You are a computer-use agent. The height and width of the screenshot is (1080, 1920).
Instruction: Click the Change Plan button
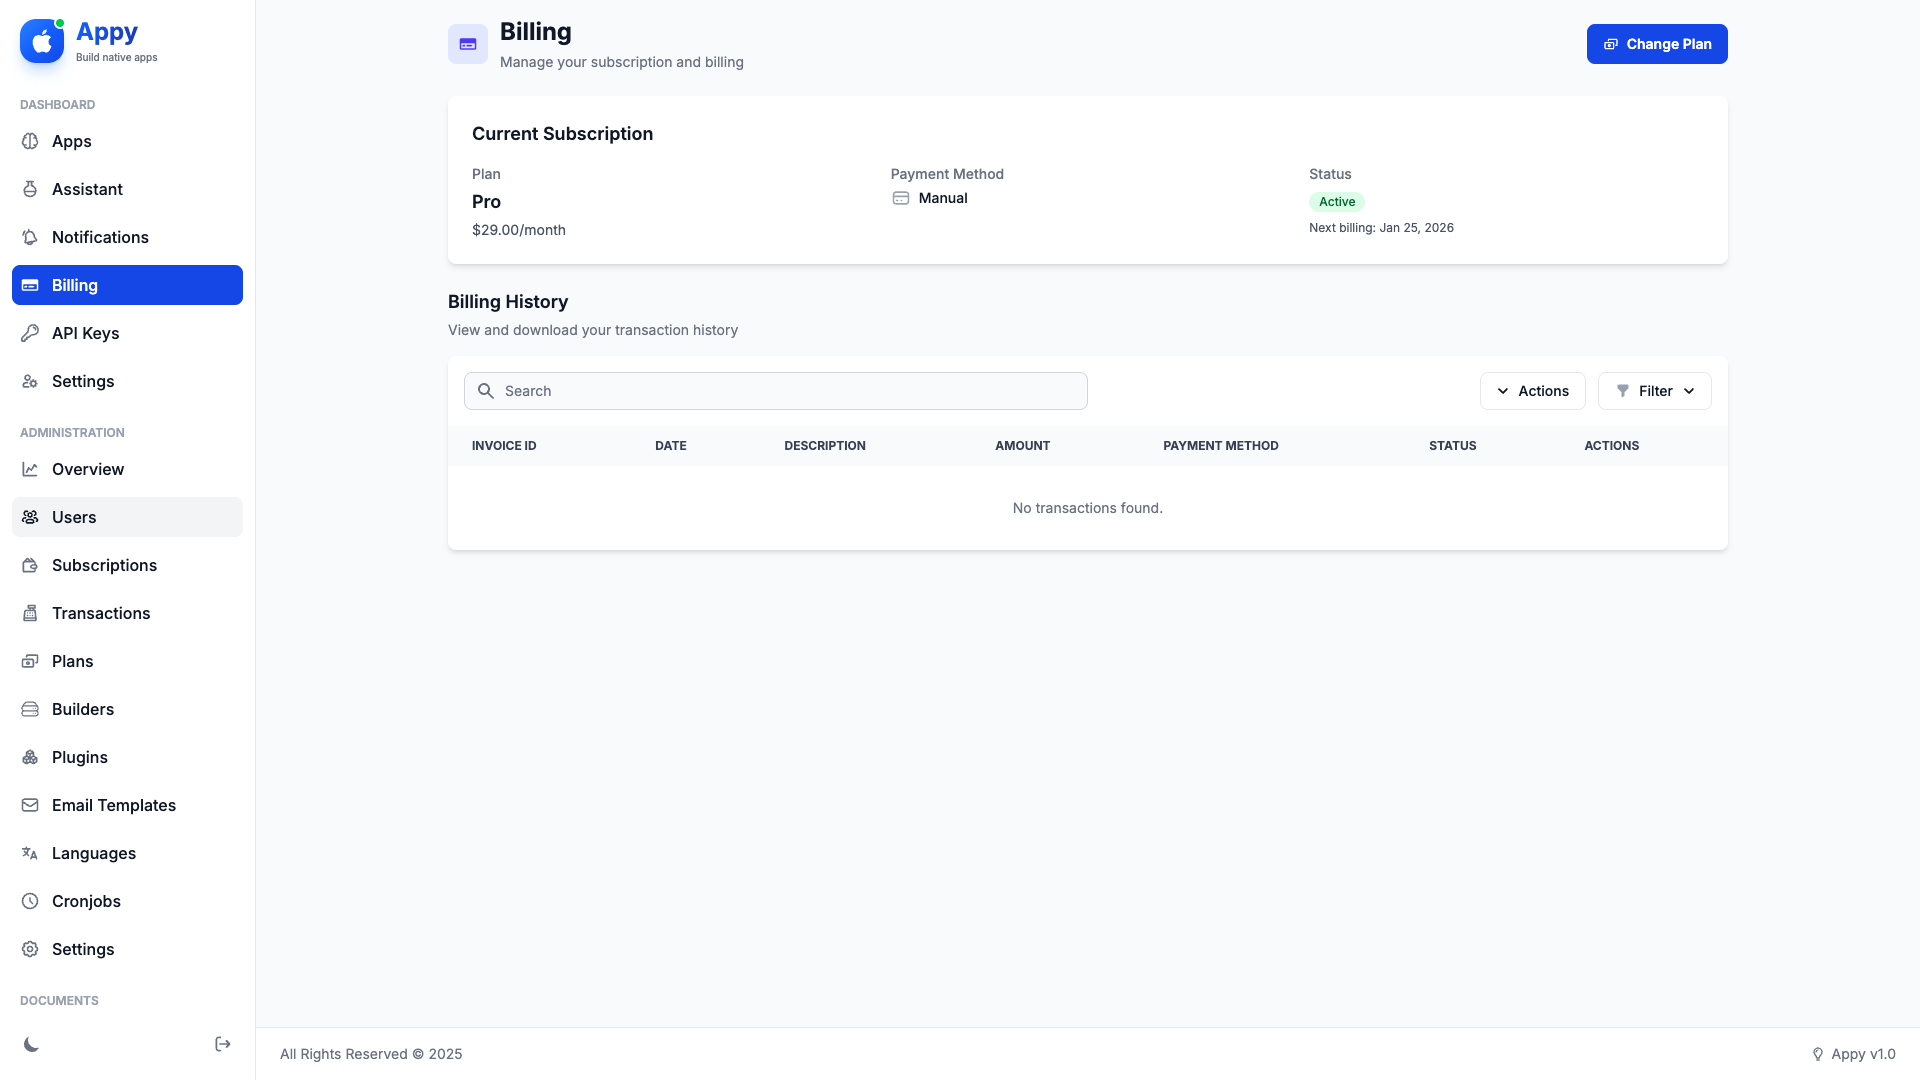[1656, 44]
